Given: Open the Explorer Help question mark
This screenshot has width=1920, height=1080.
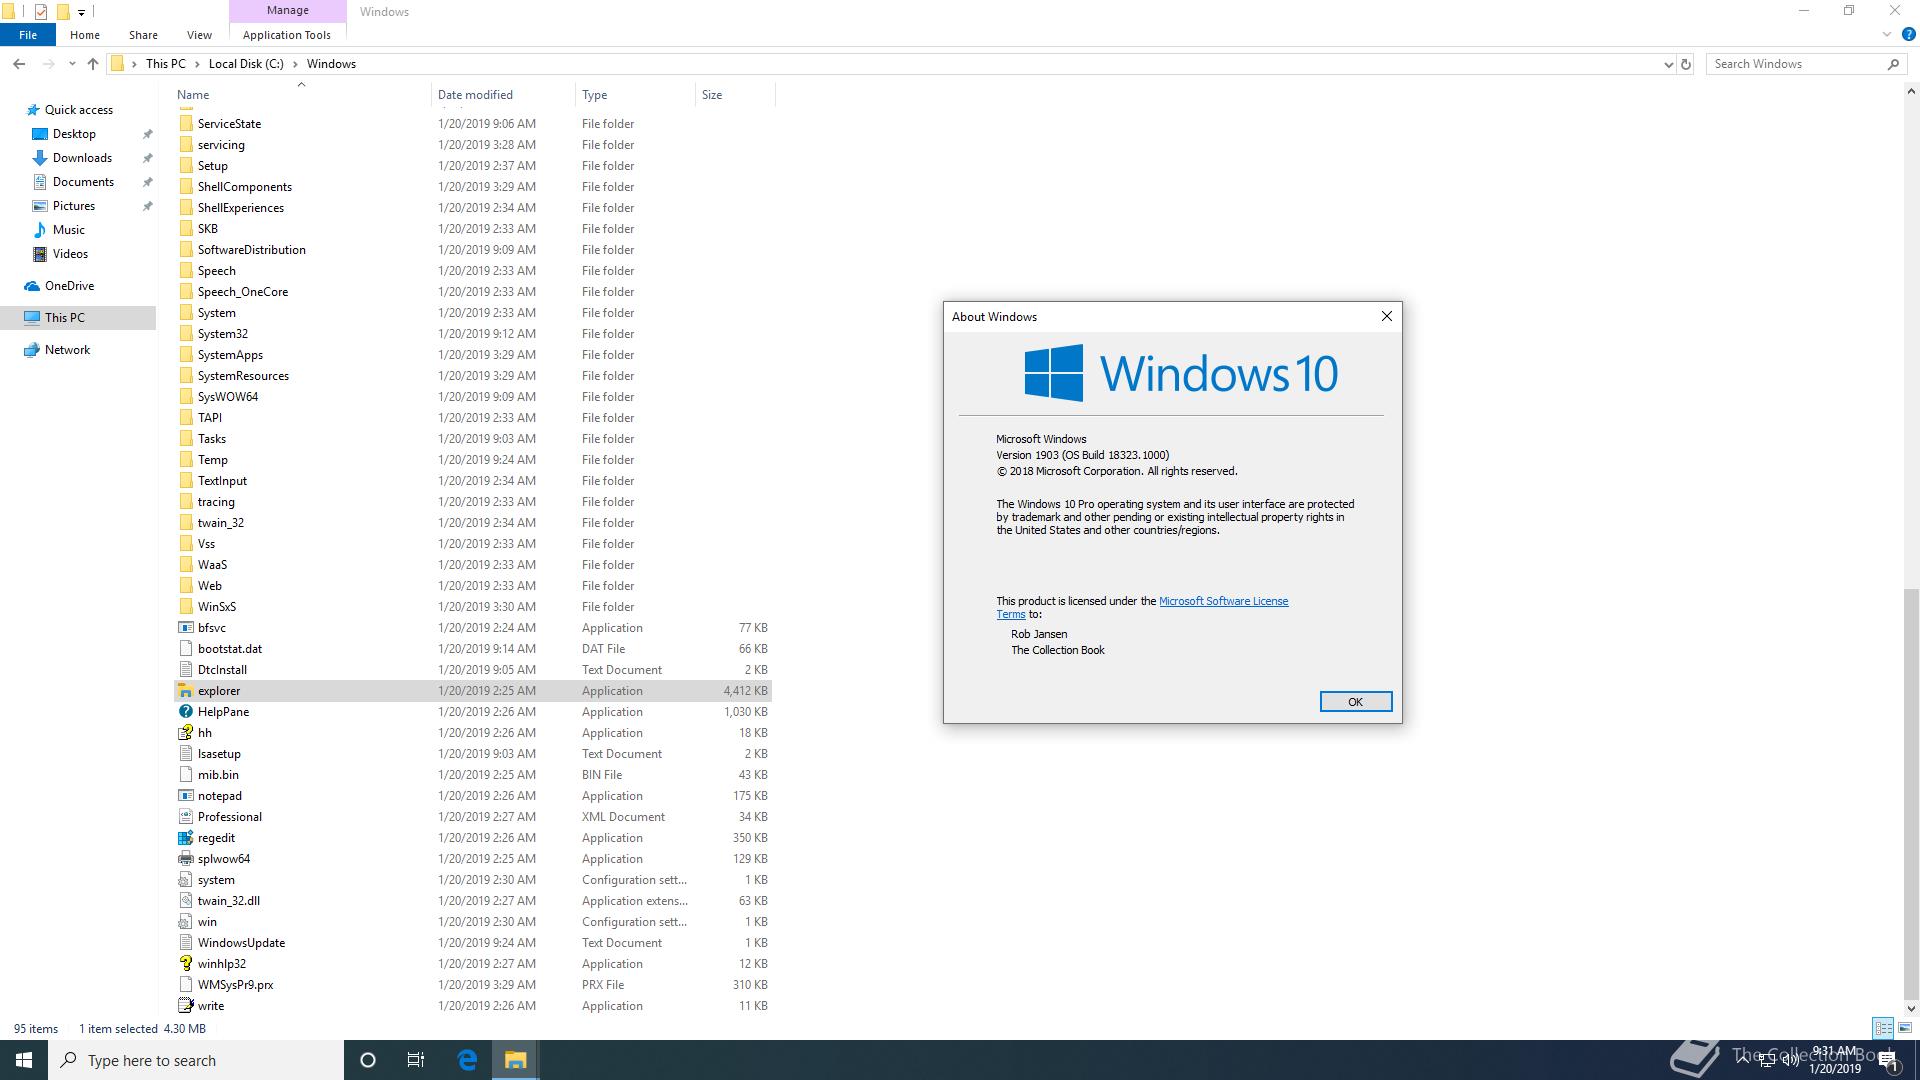Looking at the screenshot, I should tap(1908, 35).
